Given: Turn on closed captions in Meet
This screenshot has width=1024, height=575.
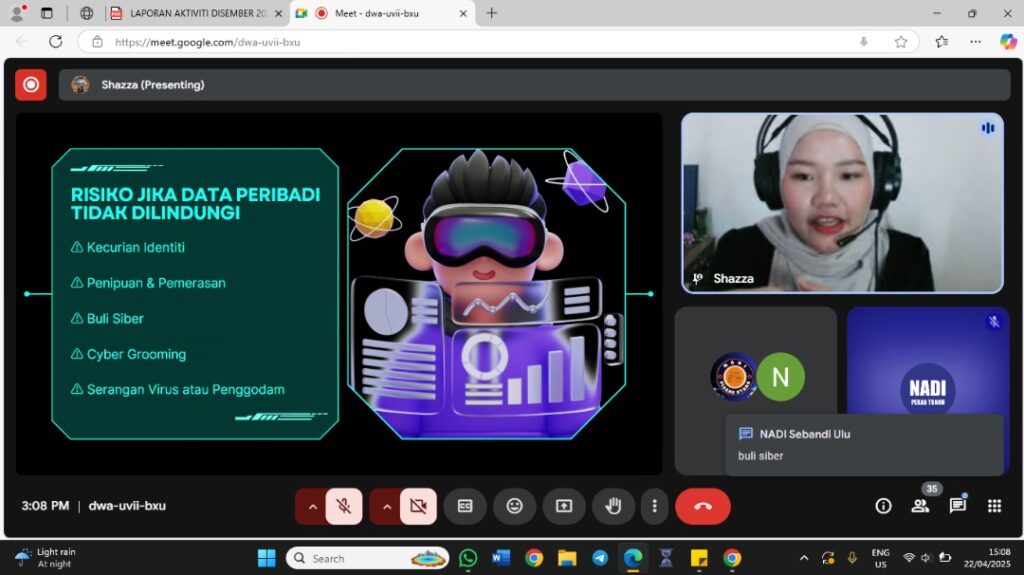Looking at the screenshot, I should point(465,506).
